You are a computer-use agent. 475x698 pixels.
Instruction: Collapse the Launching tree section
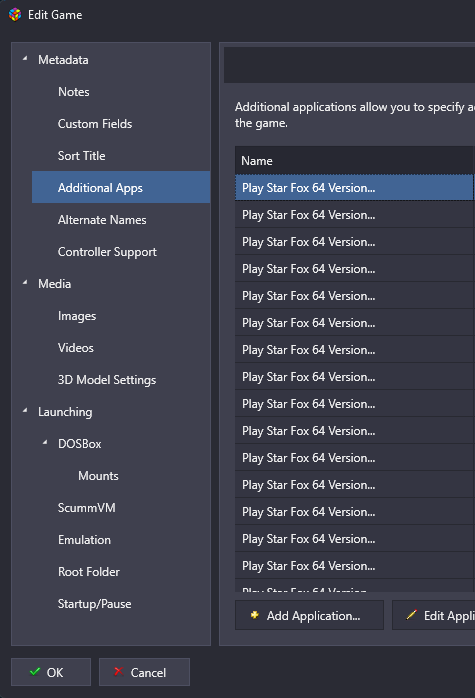25,410
